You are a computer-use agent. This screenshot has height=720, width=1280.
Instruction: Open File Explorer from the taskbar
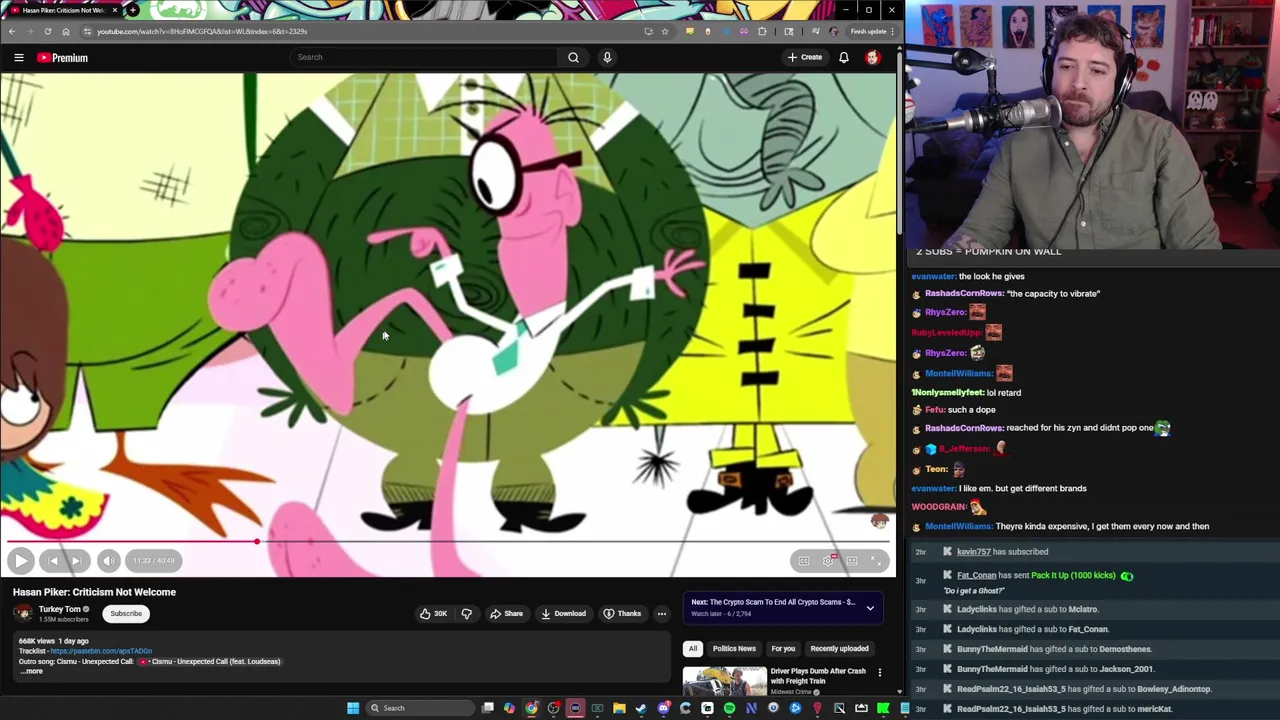pos(619,708)
